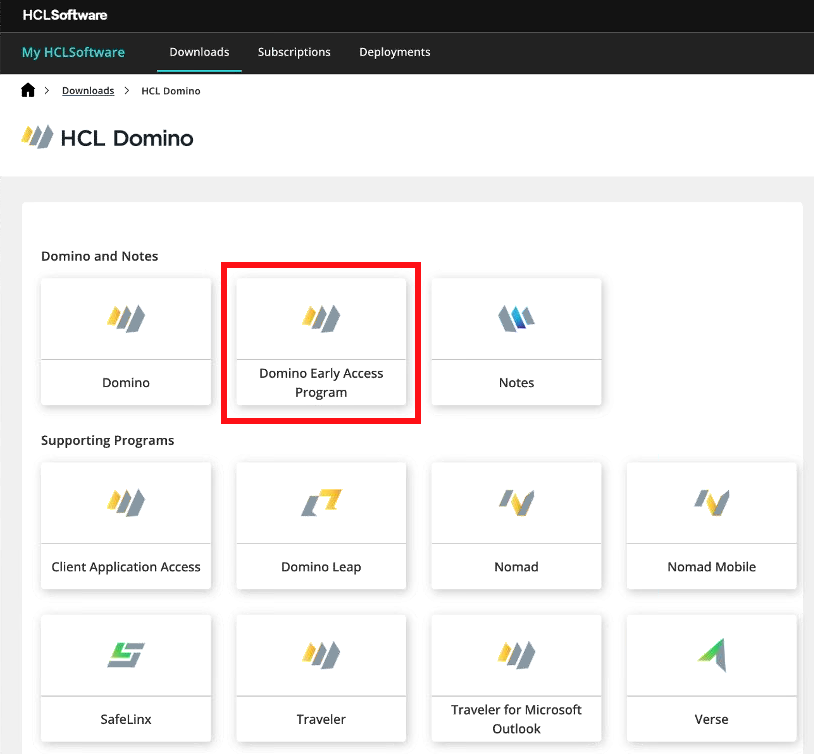Click the HCL Domino page title
Screen dimensions: 814x754
pyautogui.click(x=127, y=138)
